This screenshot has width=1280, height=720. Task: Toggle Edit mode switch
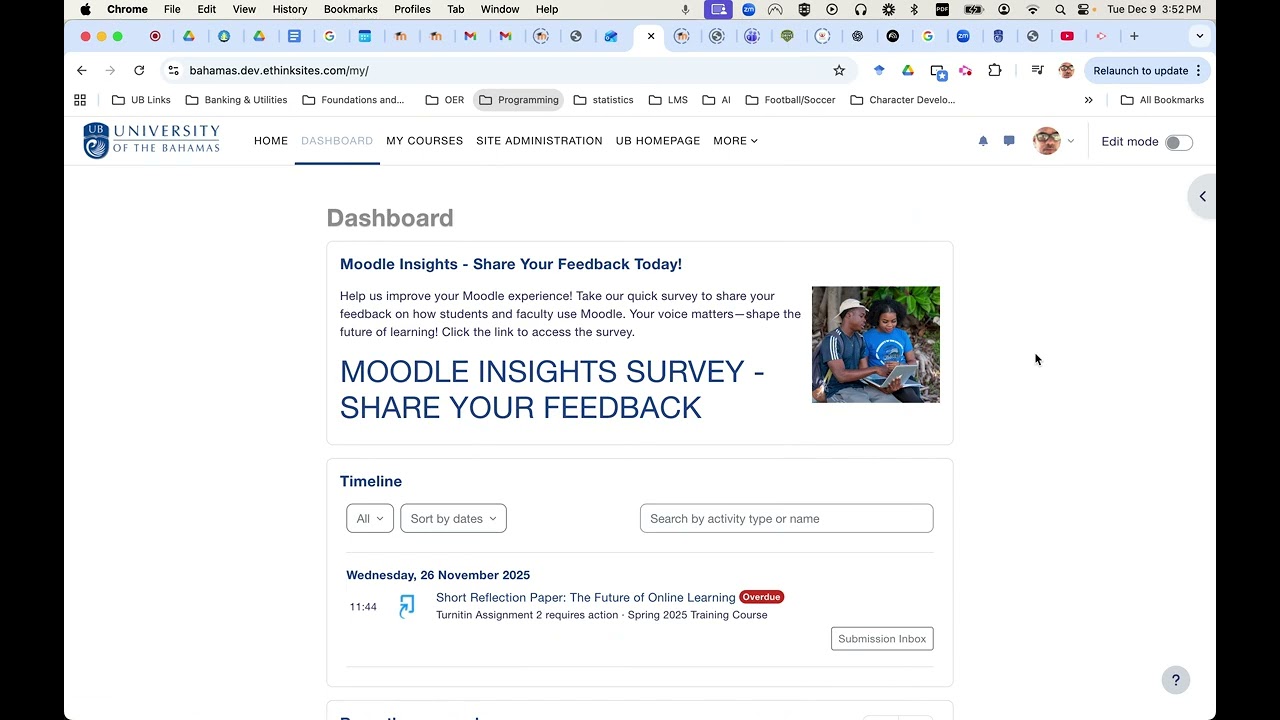click(x=1179, y=142)
